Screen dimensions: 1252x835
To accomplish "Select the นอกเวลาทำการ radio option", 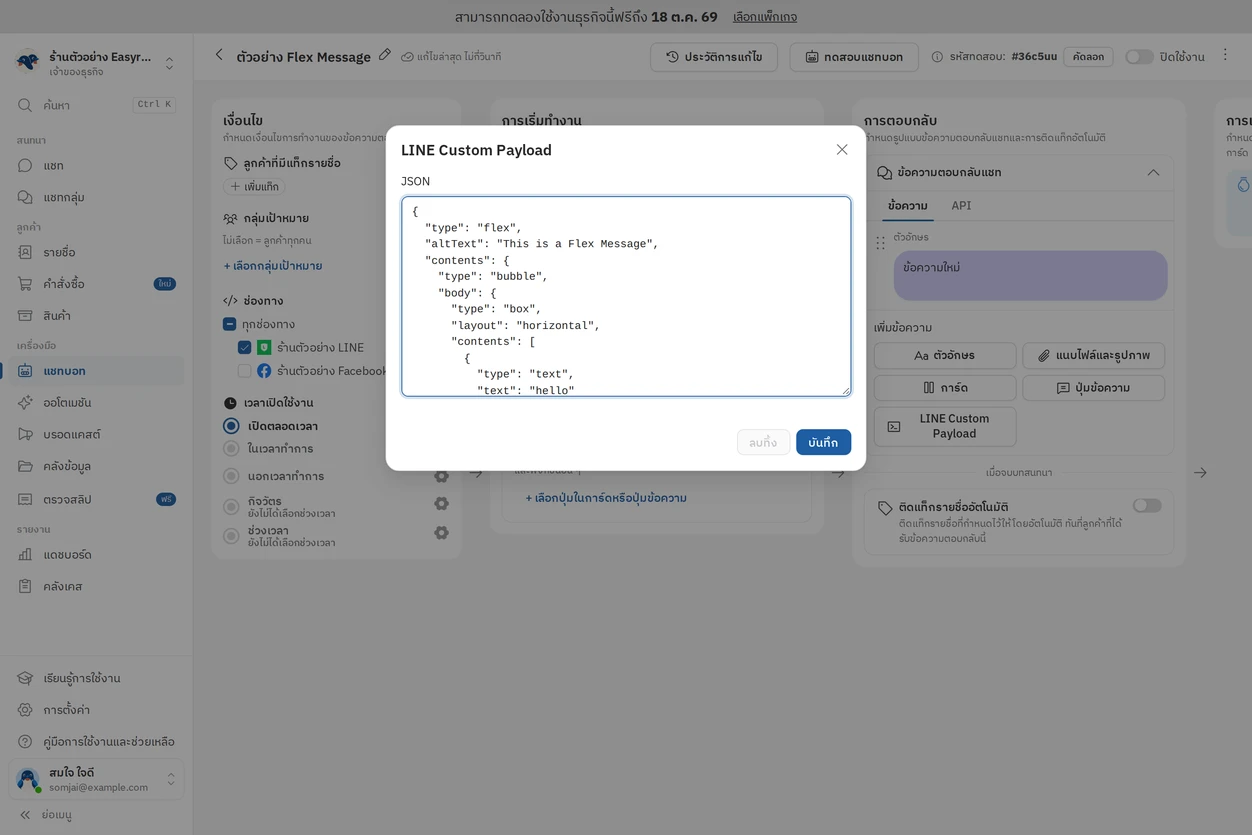I will [231, 476].
